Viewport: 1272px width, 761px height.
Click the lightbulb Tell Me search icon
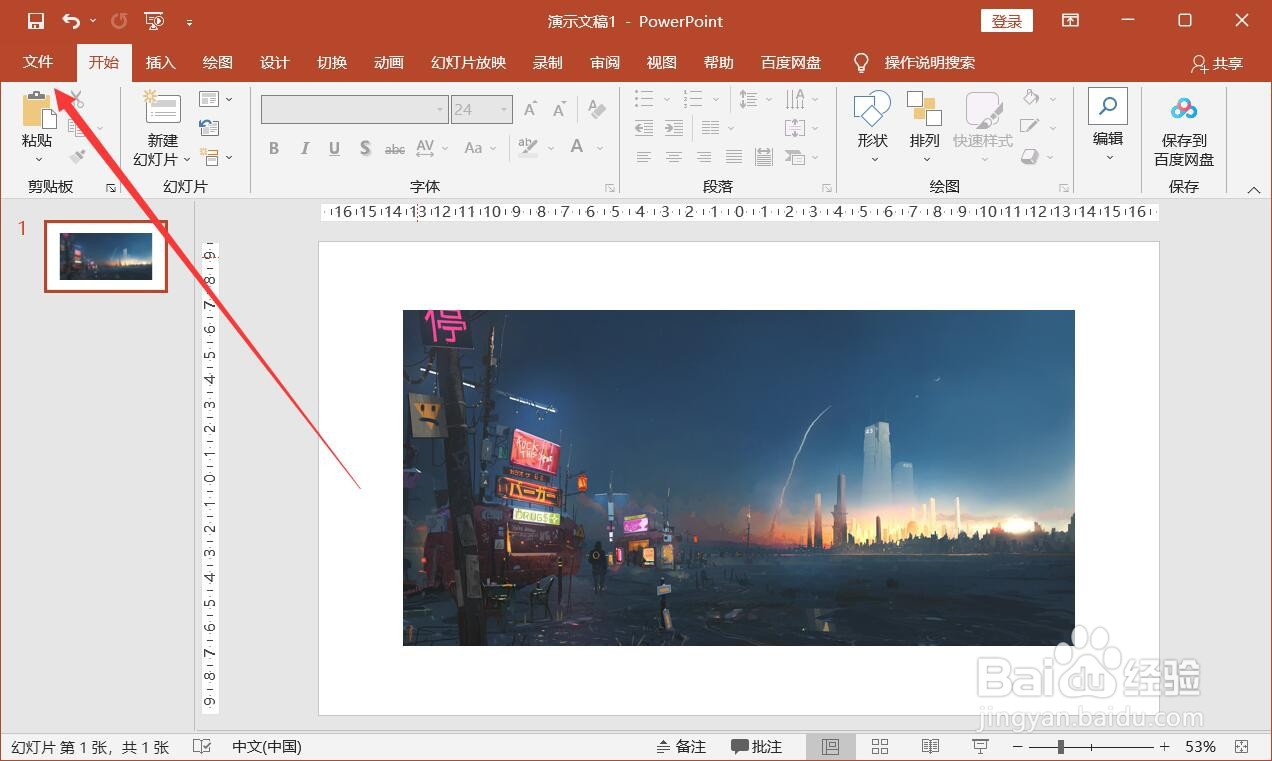861,63
